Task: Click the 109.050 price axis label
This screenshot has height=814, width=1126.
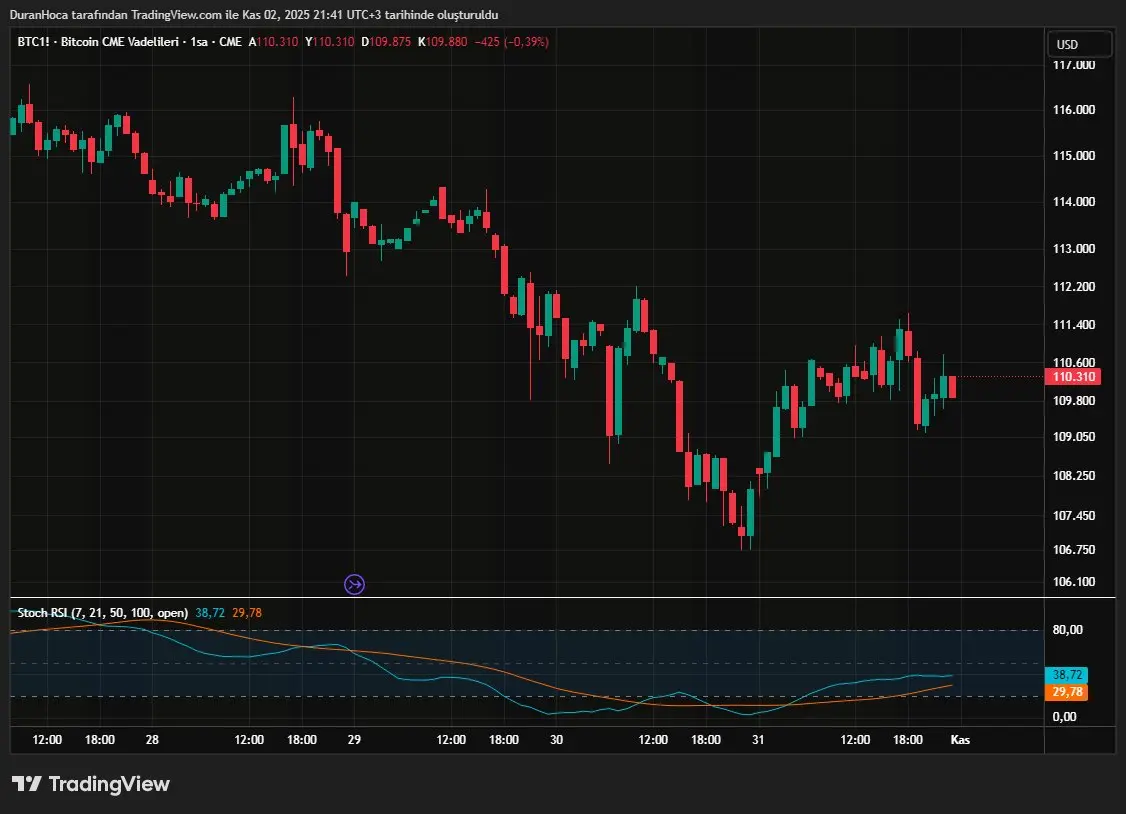Action: tap(1074, 436)
